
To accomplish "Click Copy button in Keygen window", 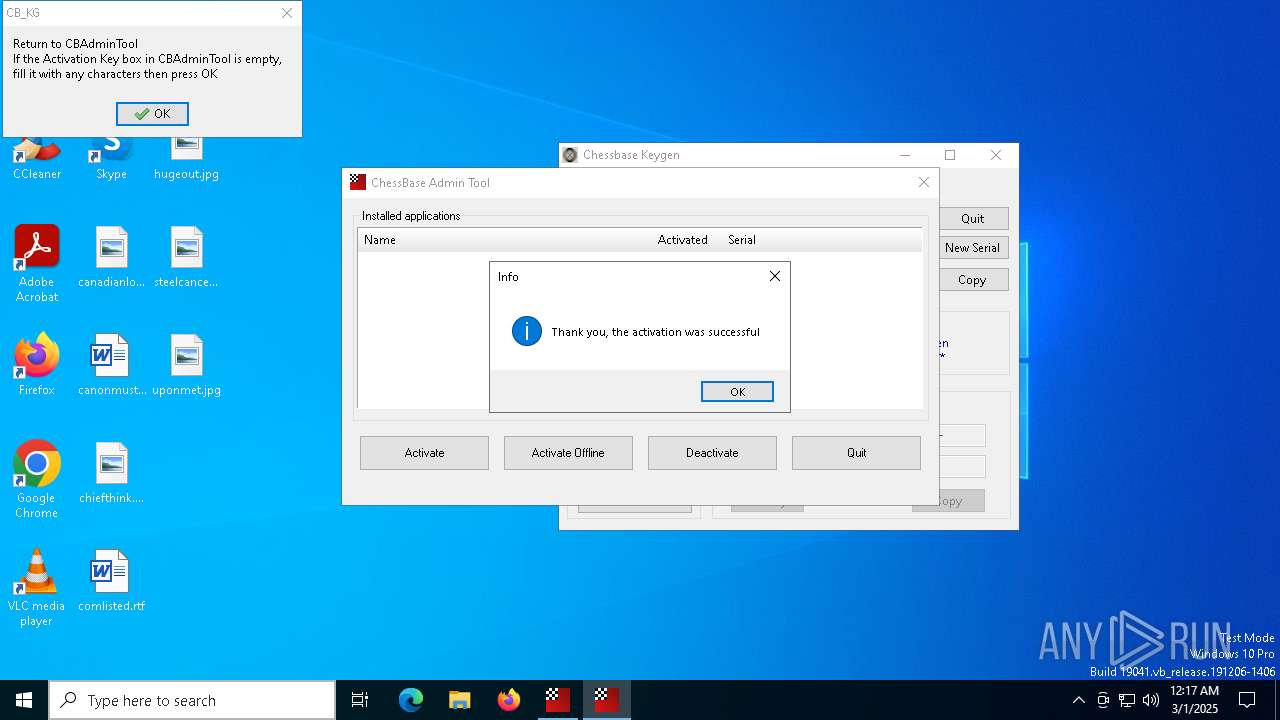I will pos(973,280).
